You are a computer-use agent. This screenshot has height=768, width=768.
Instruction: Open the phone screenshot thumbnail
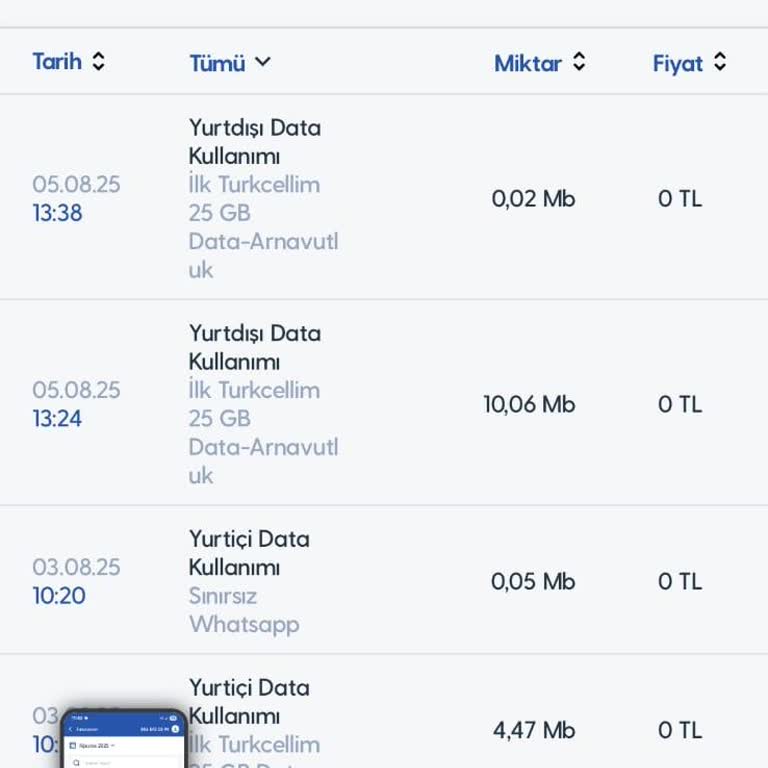tap(124, 740)
